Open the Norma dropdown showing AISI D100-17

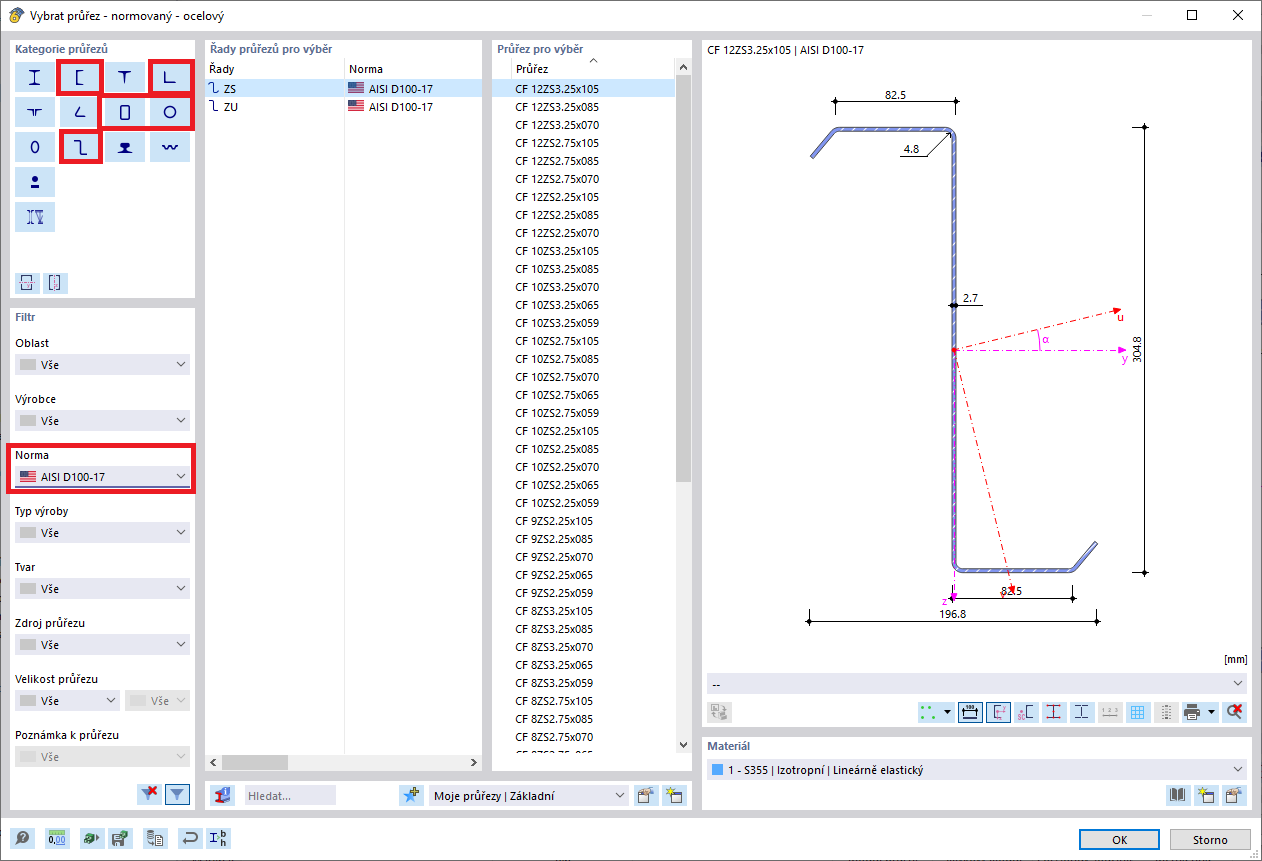tap(100, 476)
